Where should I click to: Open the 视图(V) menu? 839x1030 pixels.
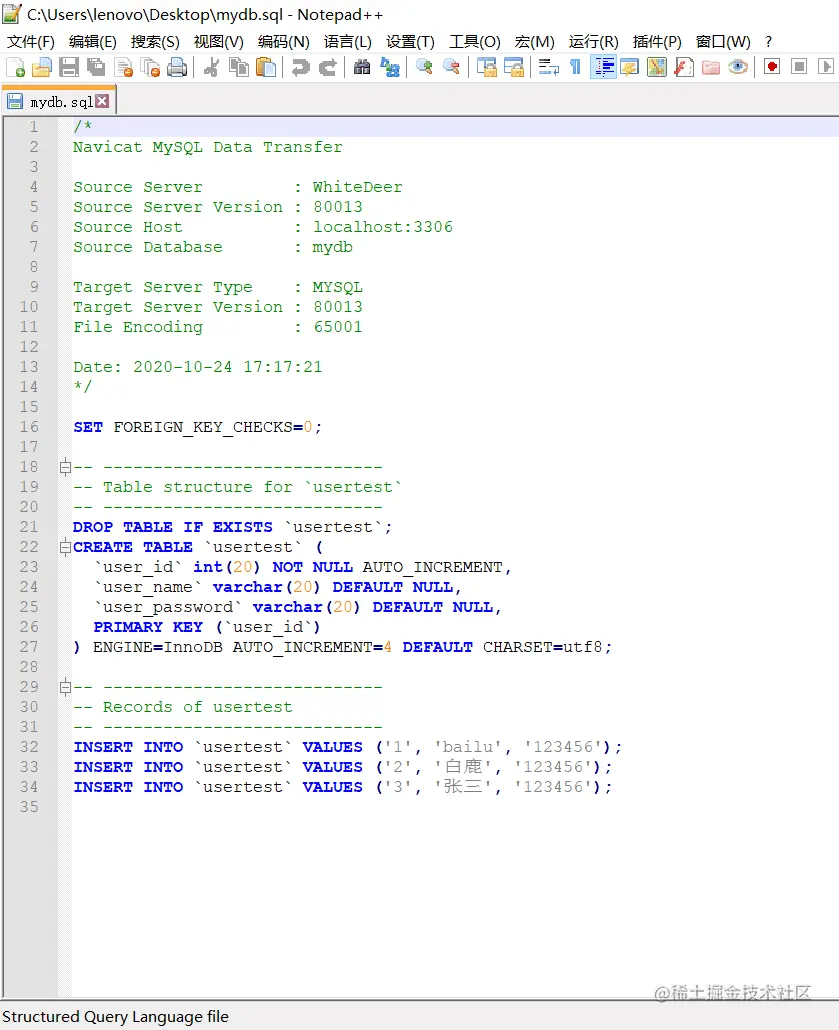tap(219, 42)
